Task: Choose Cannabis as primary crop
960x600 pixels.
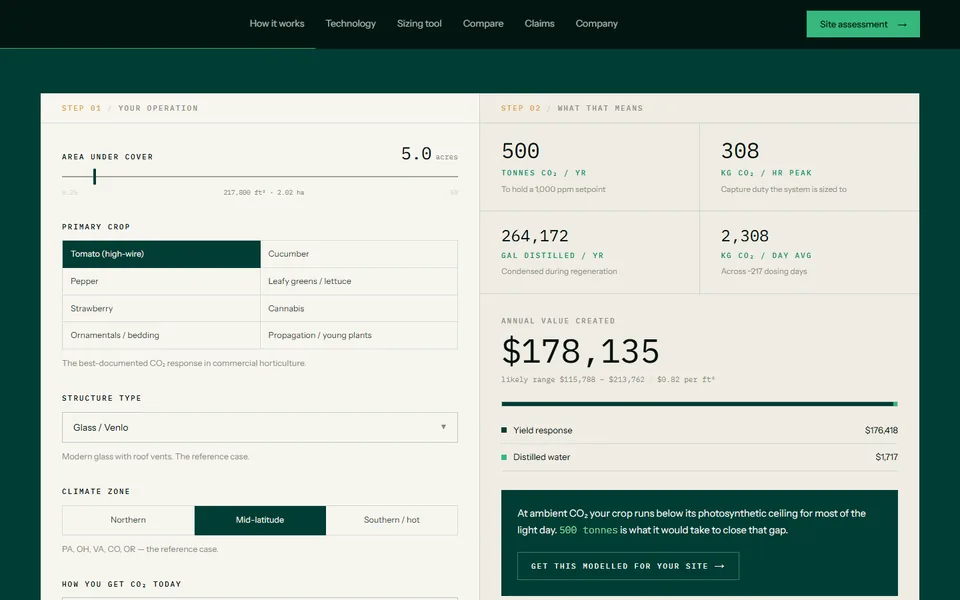Action: pos(359,309)
